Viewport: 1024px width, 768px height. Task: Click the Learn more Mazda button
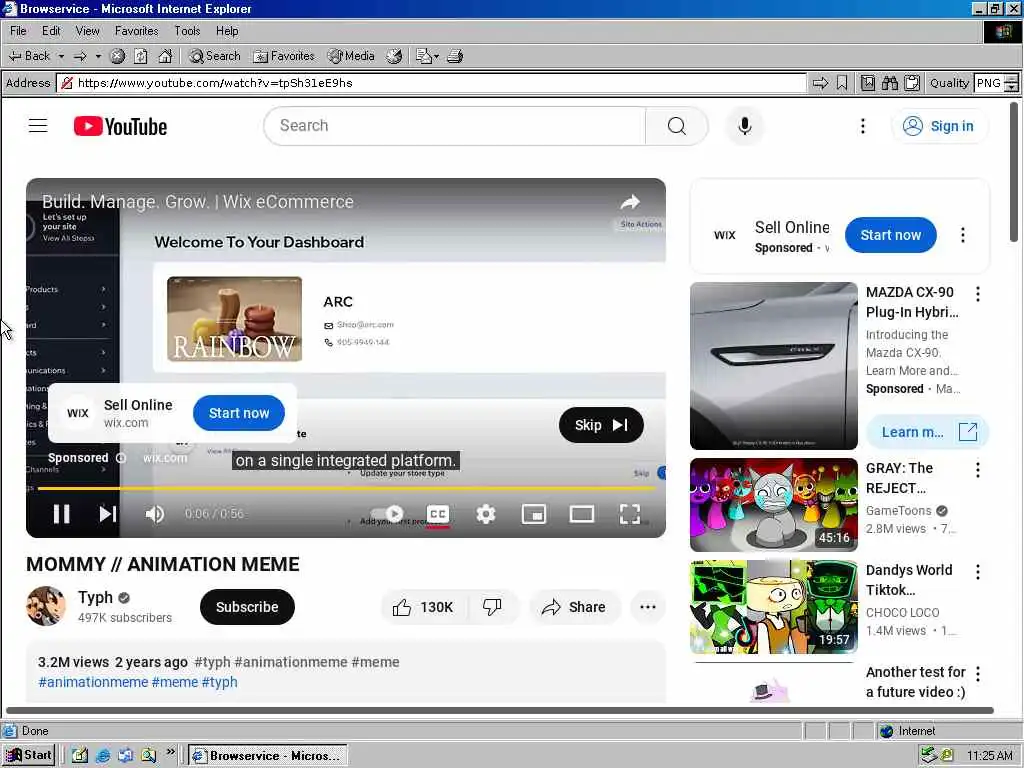coord(927,432)
